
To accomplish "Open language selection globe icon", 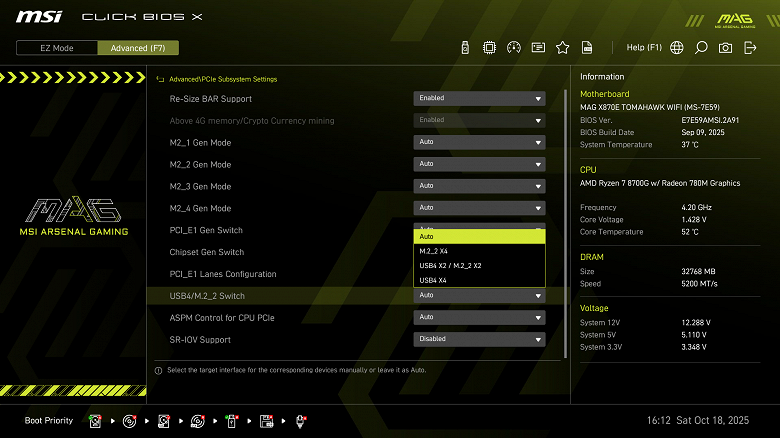I will click(x=677, y=48).
